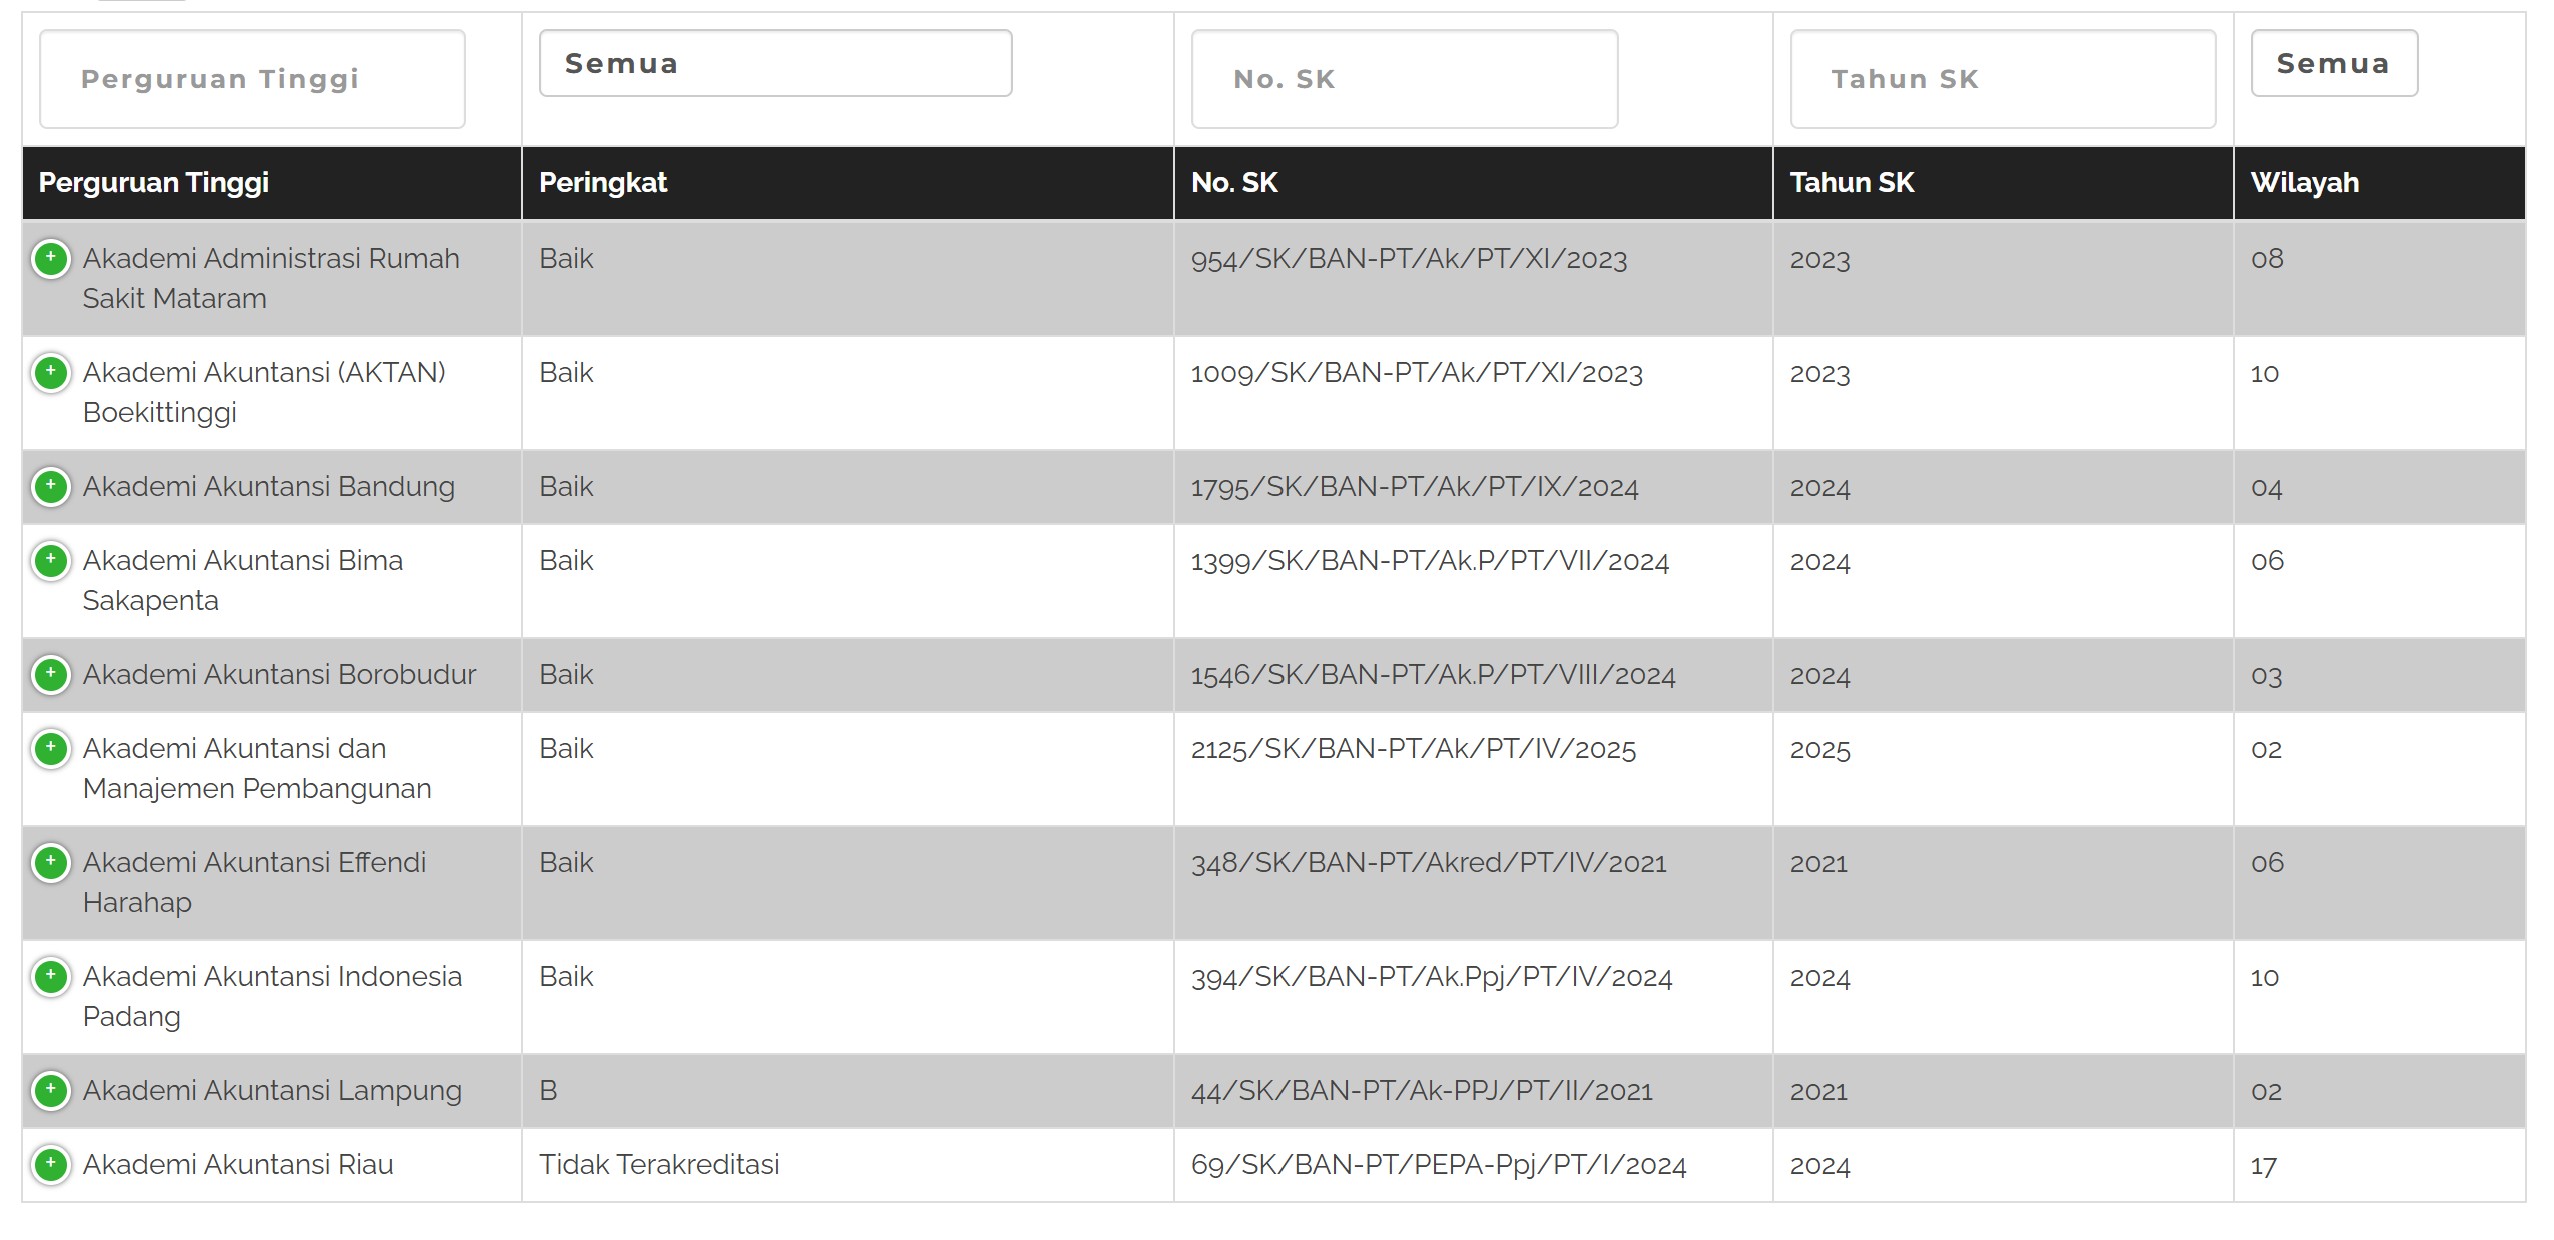Expand the Akademi Akuntansi Riau row
Image resolution: width=2554 pixels, height=1240 pixels.
click(x=51, y=1165)
